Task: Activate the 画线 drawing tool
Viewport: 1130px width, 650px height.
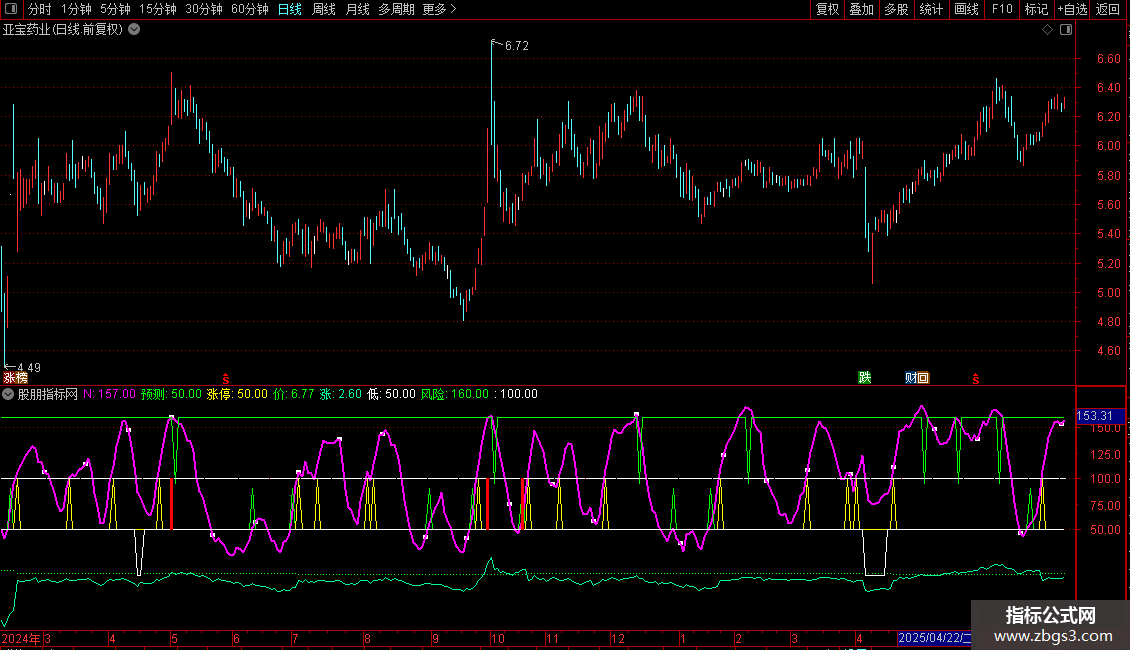Action: pos(966,9)
